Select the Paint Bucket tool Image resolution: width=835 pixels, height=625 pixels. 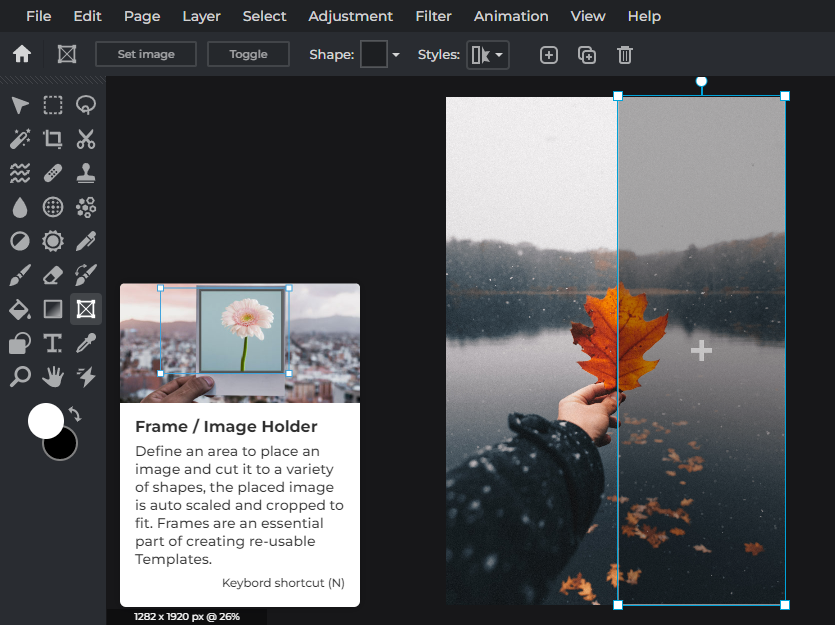click(x=19, y=309)
